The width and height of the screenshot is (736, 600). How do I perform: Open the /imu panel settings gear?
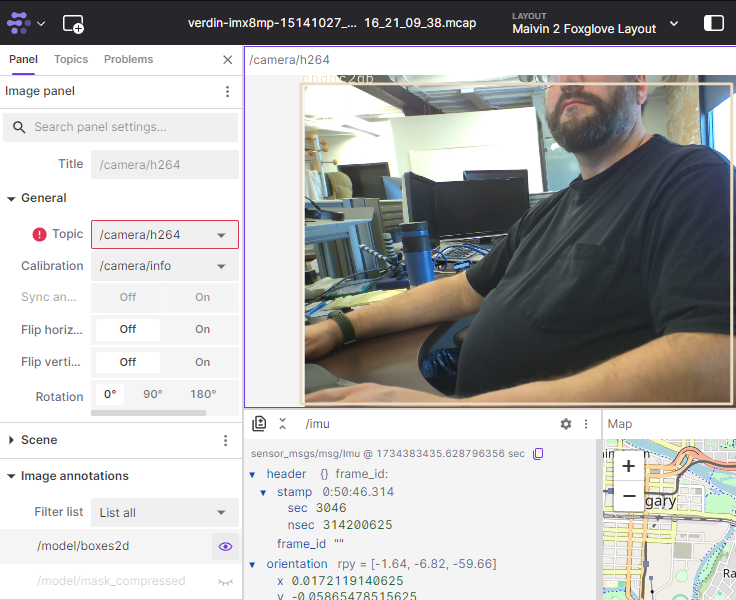(x=566, y=424)
